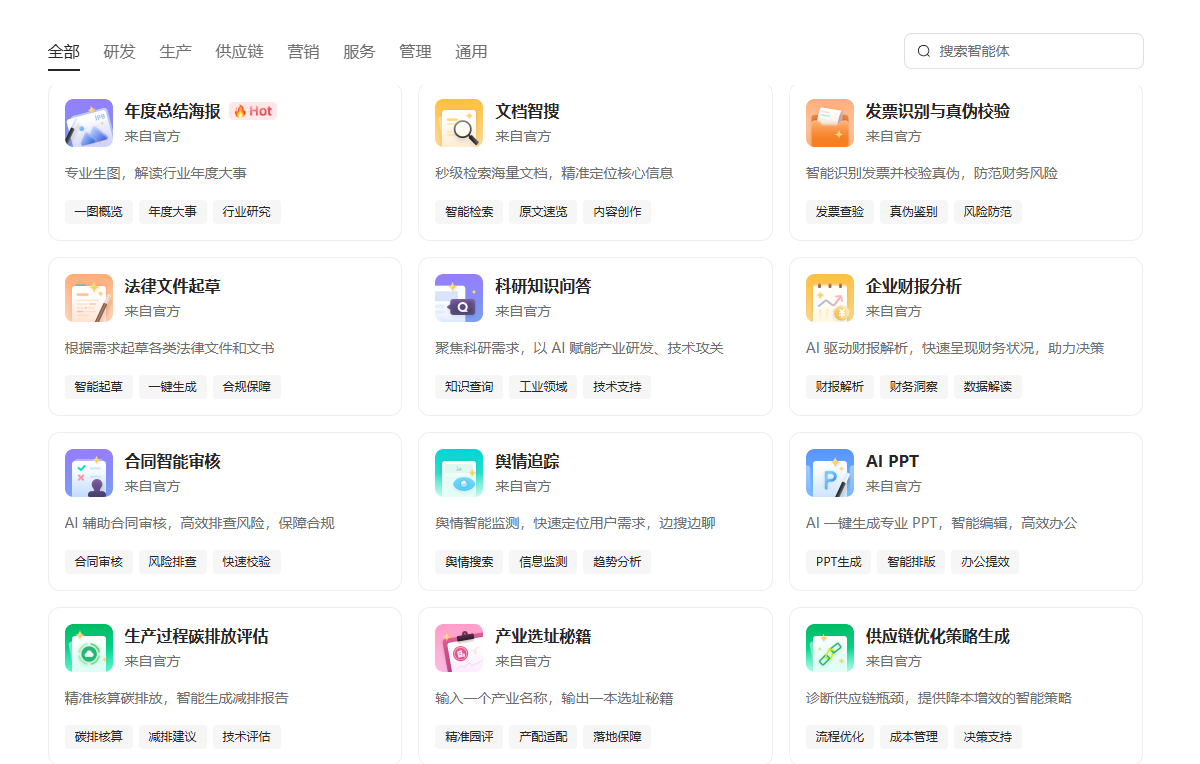Click the 年度总结海报 agent icon

click(x=89, y=123)
